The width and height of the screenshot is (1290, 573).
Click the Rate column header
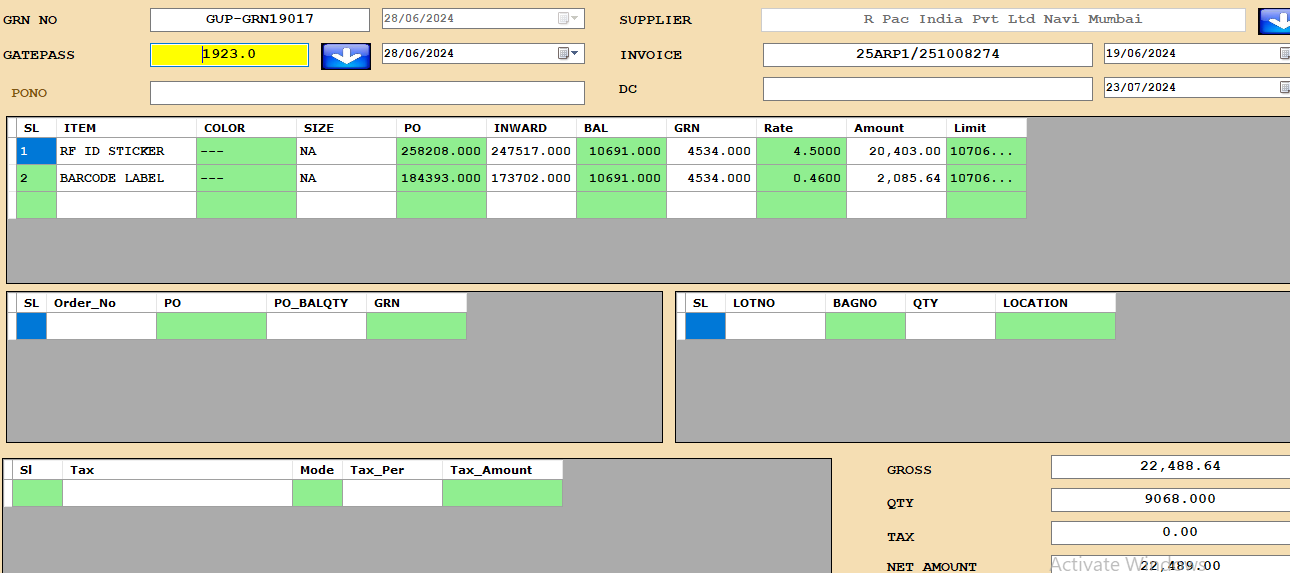pyautogui.click(x=800, y=128)
